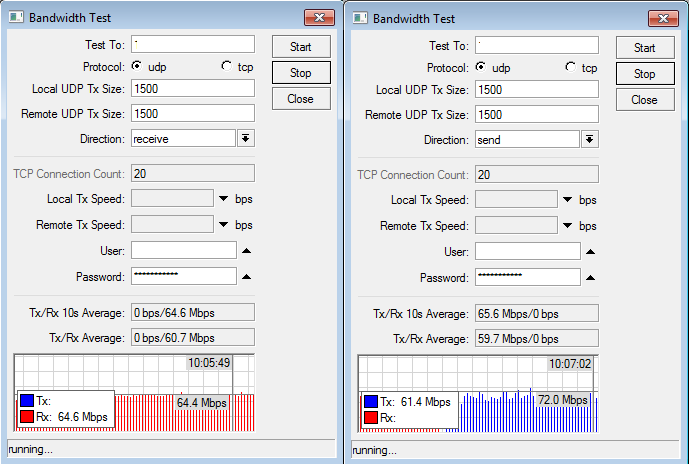Click '59.7 Mbps/0 bps' average value
The image size is (689, 464).
click(x=537, y=338)
